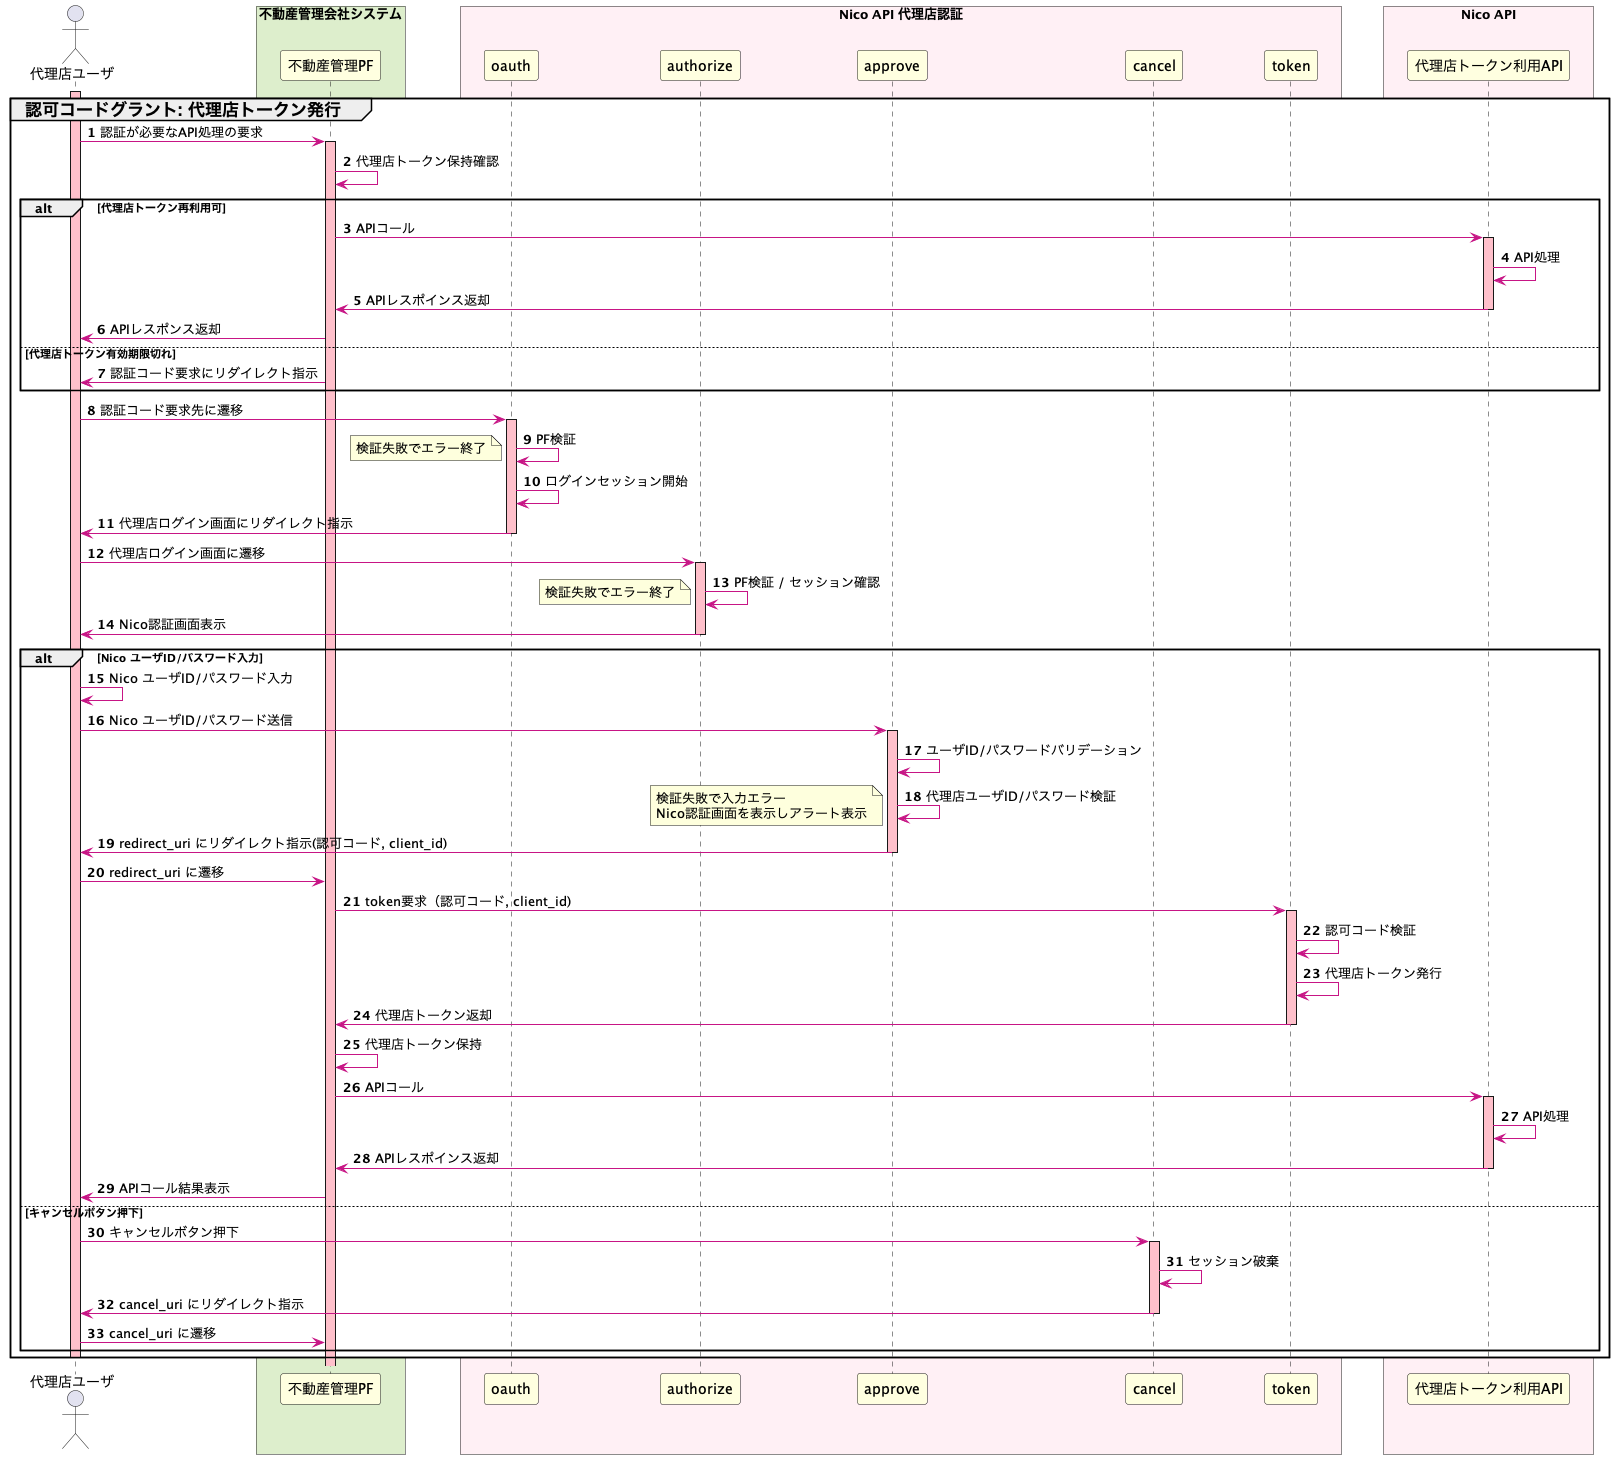
Task: Click the [キャンセルボタン押下] condition text
Action: coord(84,1212)
